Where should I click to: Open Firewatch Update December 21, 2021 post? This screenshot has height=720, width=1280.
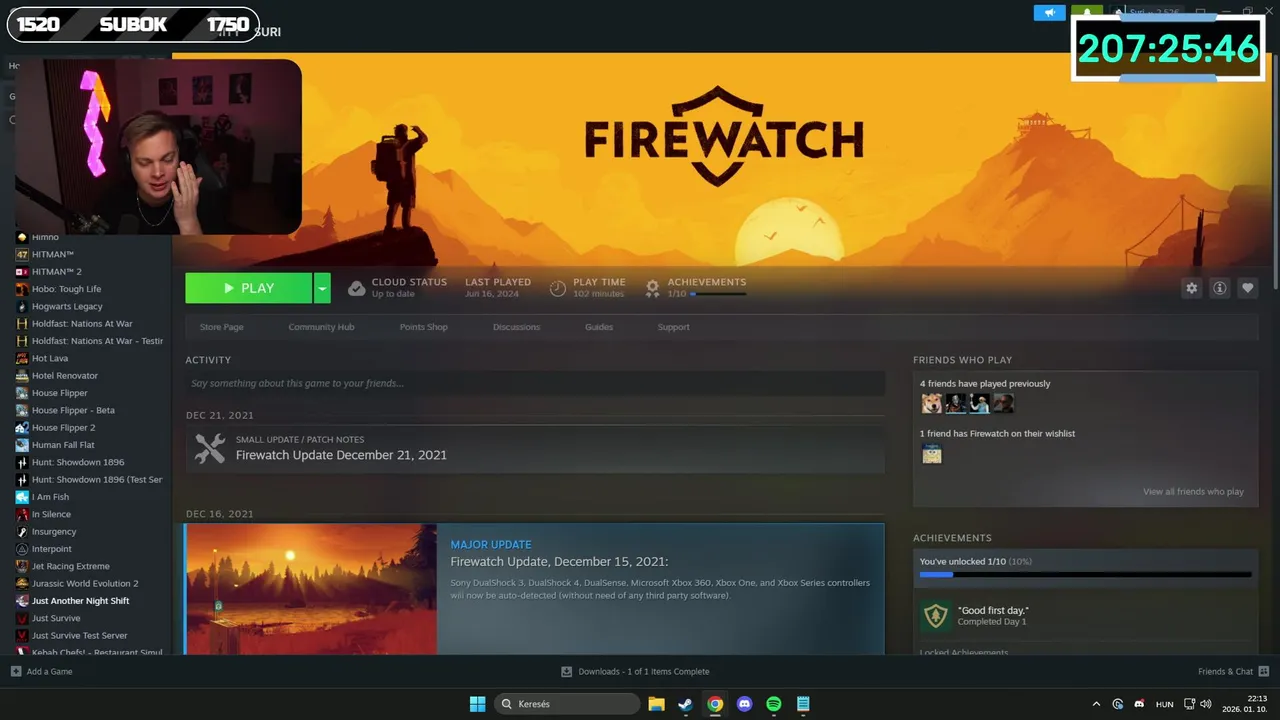click(x=341, y=455)
